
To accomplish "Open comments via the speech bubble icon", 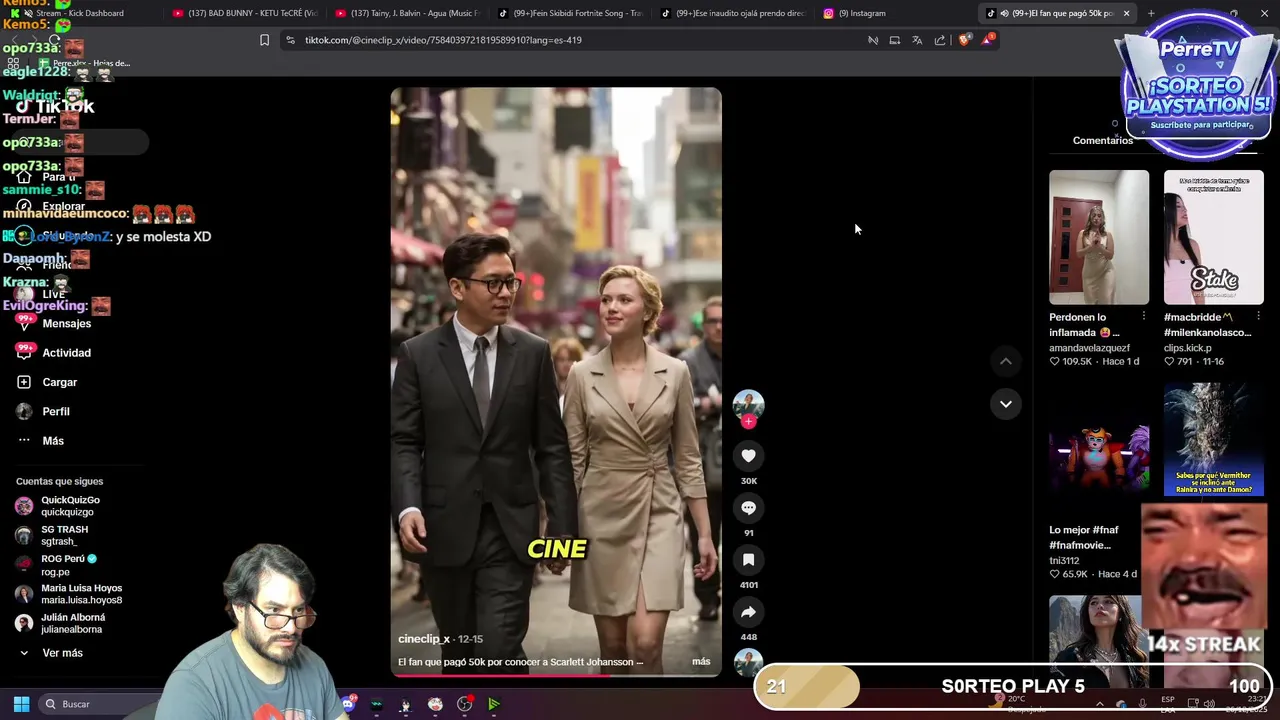I will [748, 508].
